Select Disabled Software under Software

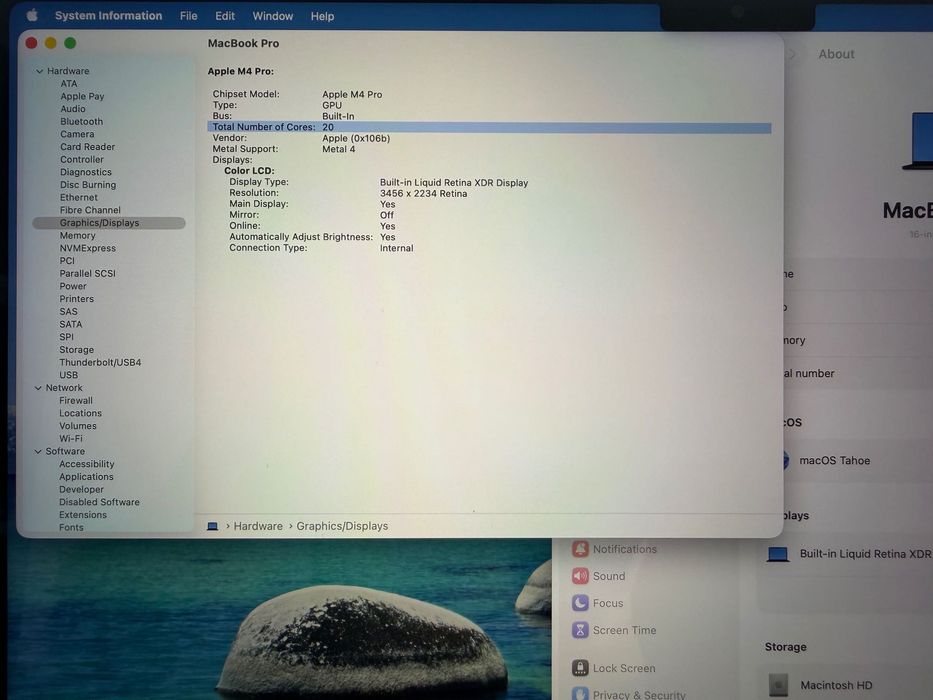click(99, 502)
